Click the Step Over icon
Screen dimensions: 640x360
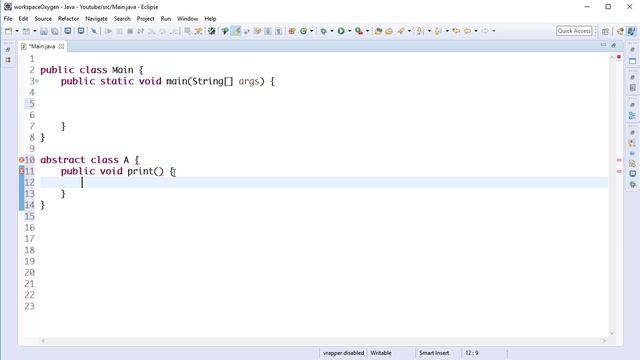pyautogui.click(x=162, y=31)
